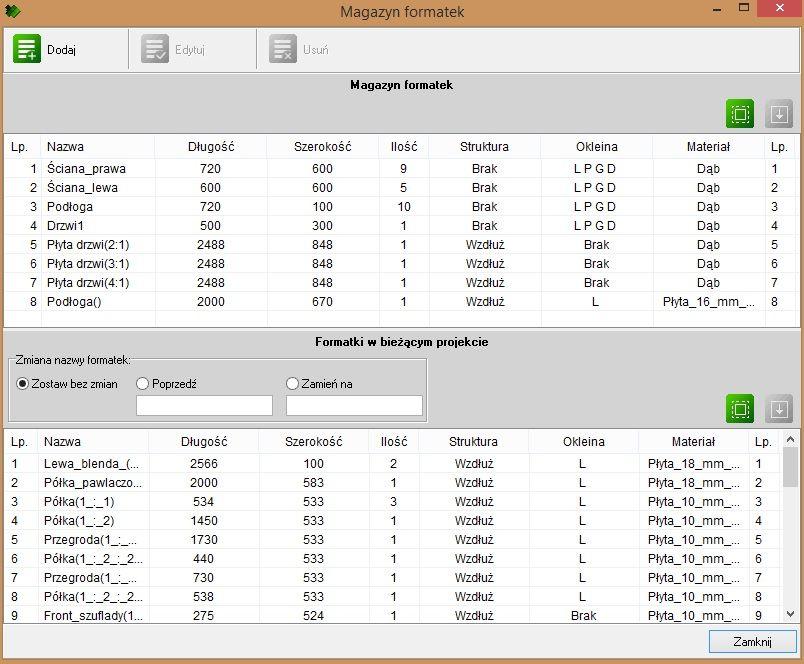The width and height of the screenshot is (804, 664).
Task: Click the 1450 length cell
Action: pyautogui.click(x=204, y=520)
